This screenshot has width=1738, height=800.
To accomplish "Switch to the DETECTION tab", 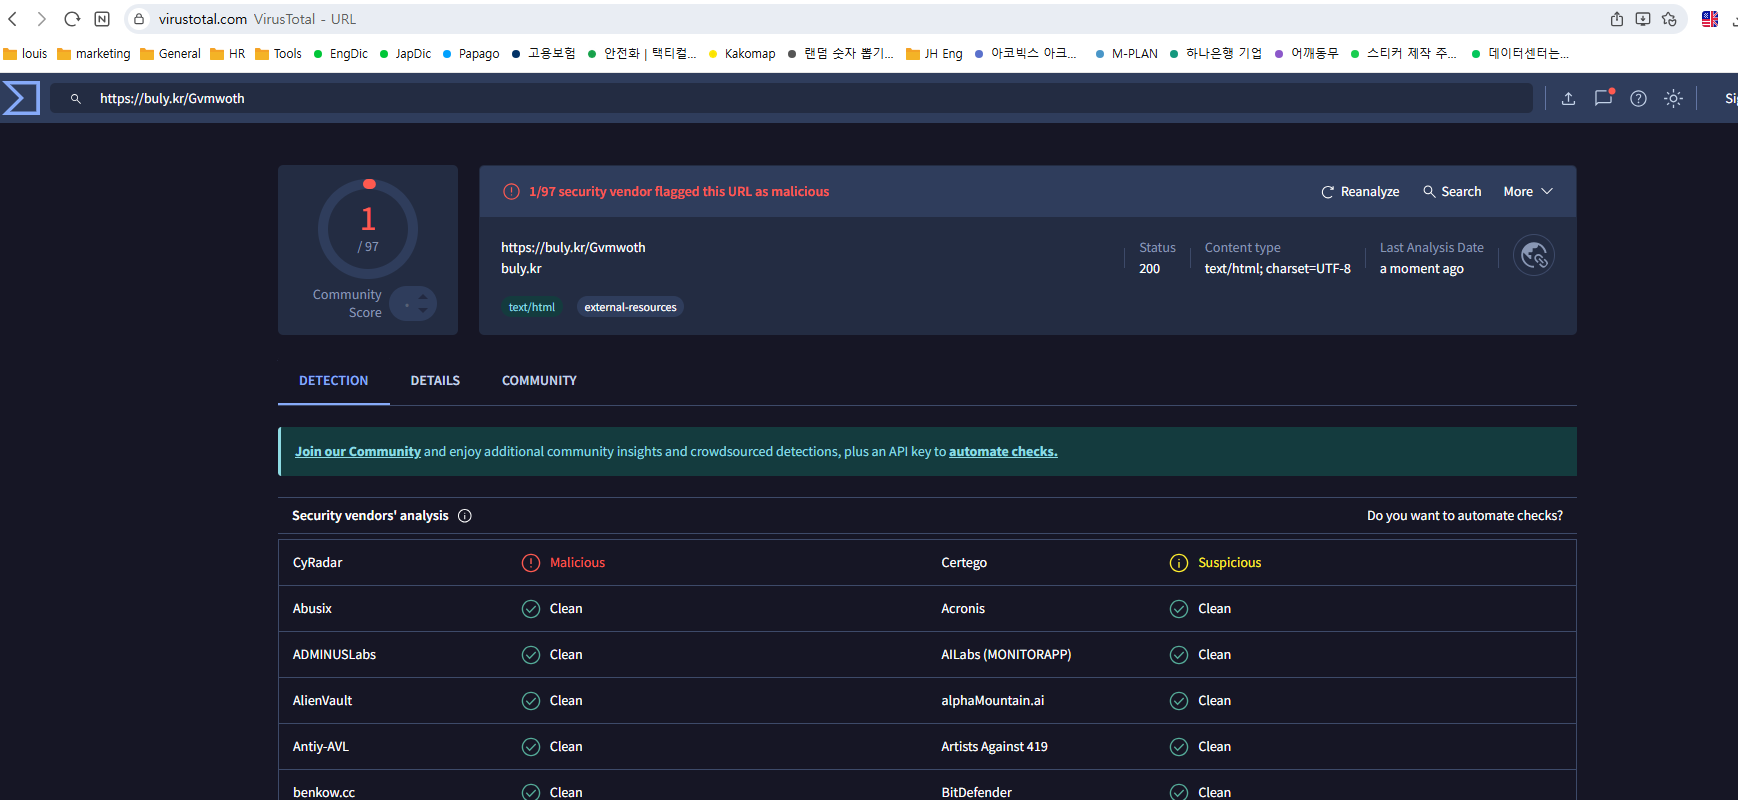I will tap(333, 381).
